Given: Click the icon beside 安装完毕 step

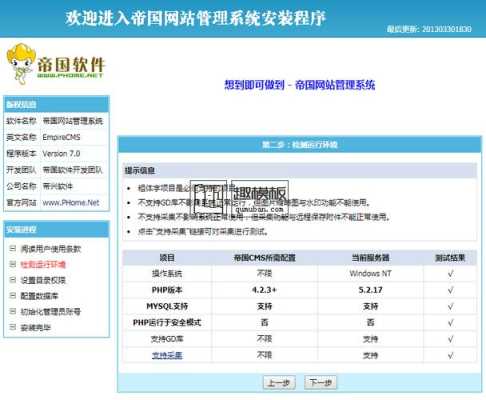Looking at the screenshot, I should click(13, 327).
